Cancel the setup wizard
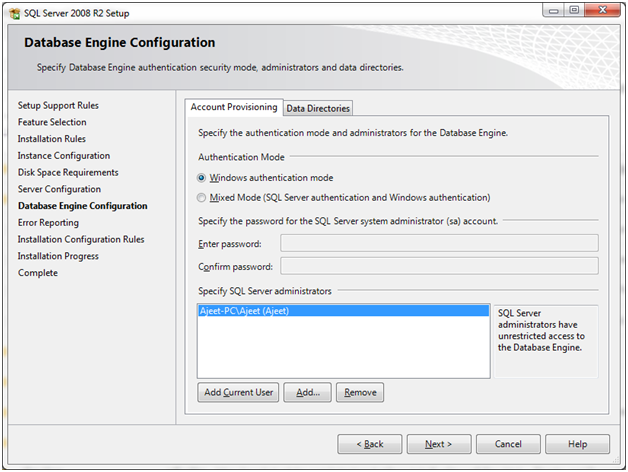Screen dimensions: 628x472 508,444
